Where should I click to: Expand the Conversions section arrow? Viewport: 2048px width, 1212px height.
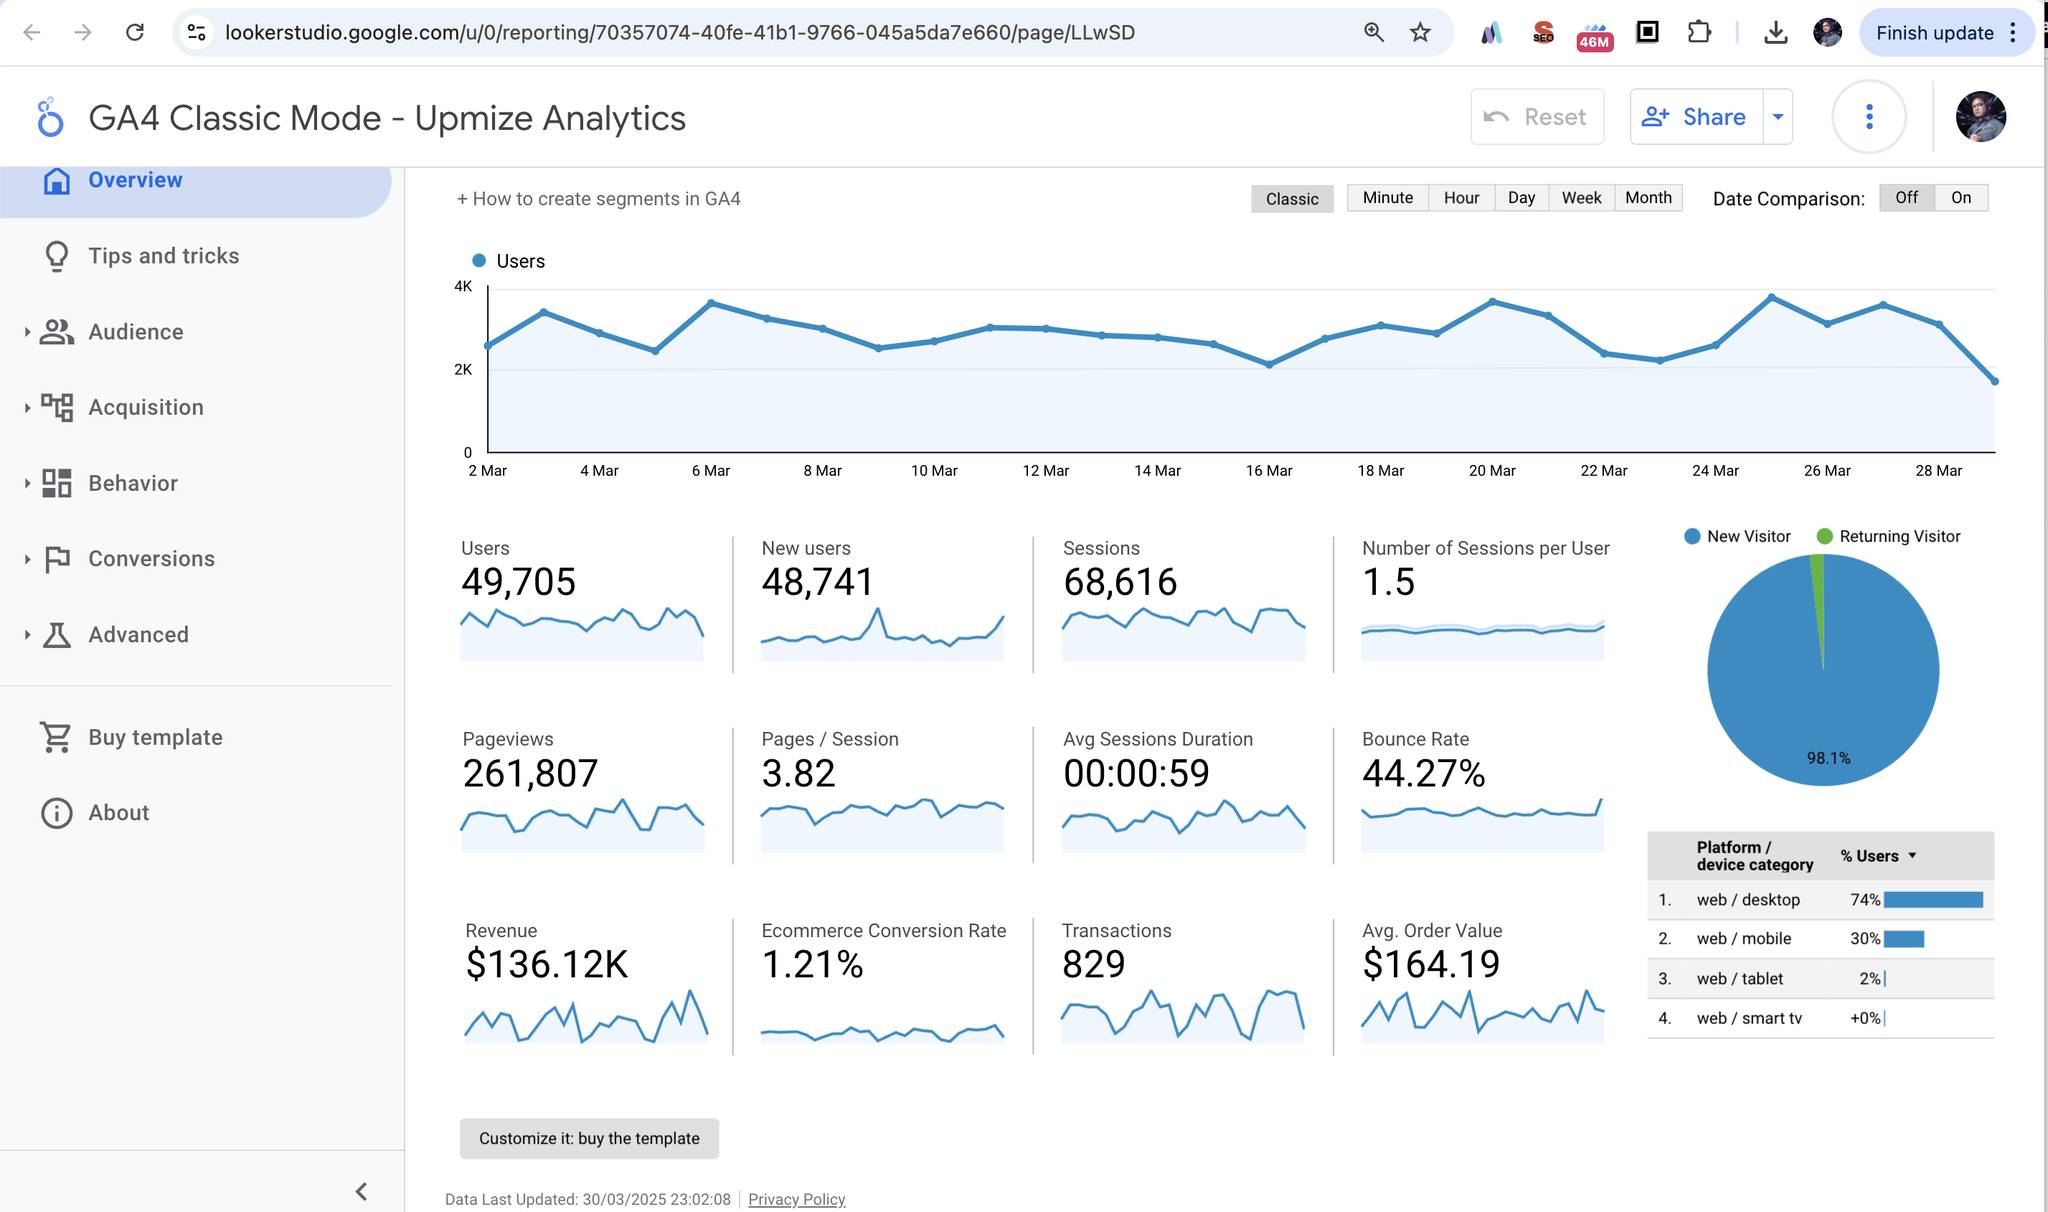click(x=27, y=559)
